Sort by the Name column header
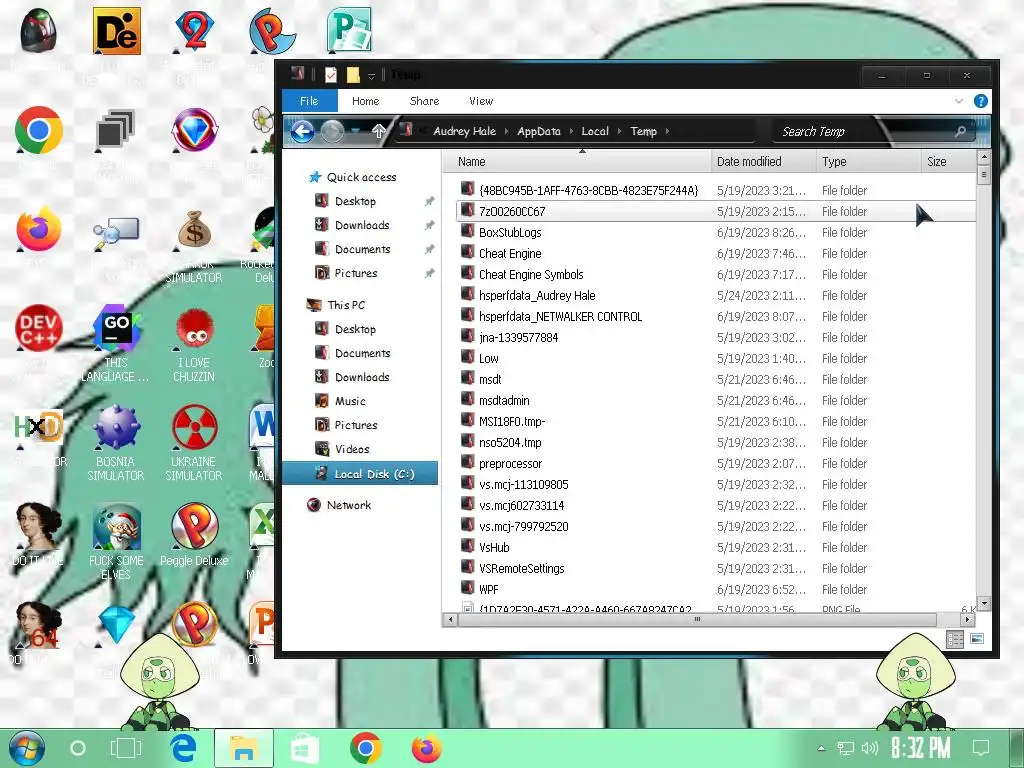This screenshot has height=768, width=1024. [577, 162]
